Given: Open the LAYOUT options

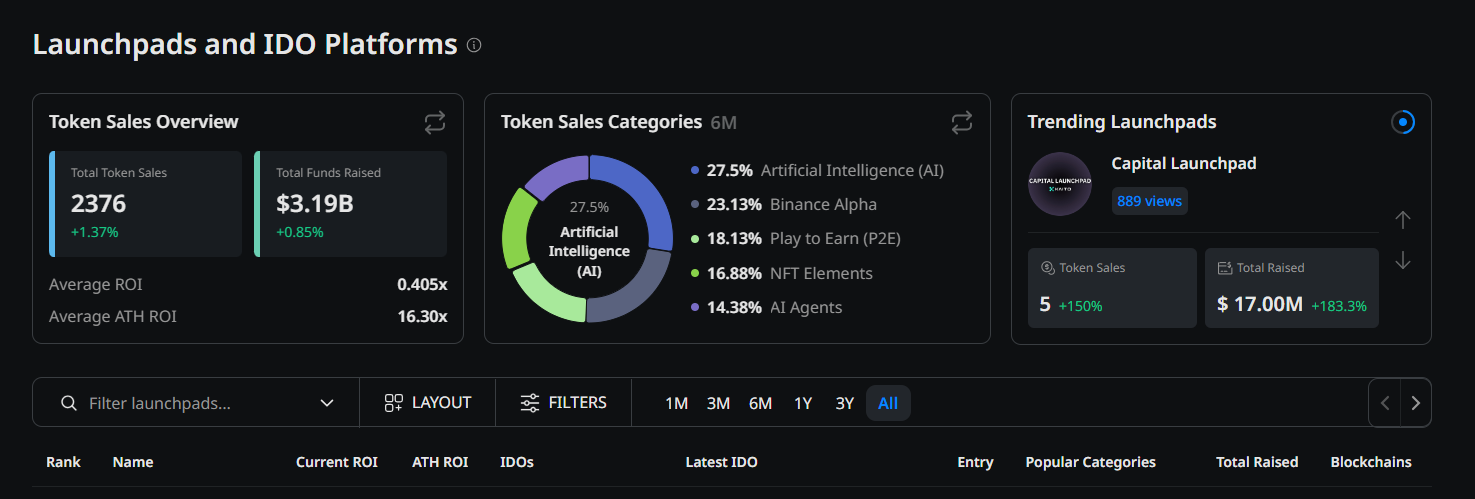Looking at the screenshot, I should pyautogui.click(x=428, y=402).
